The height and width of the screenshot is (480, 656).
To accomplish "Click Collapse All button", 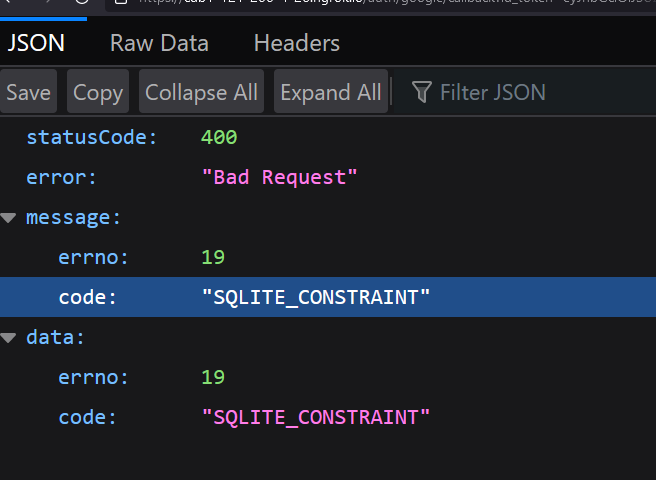I will click(201, 92).
